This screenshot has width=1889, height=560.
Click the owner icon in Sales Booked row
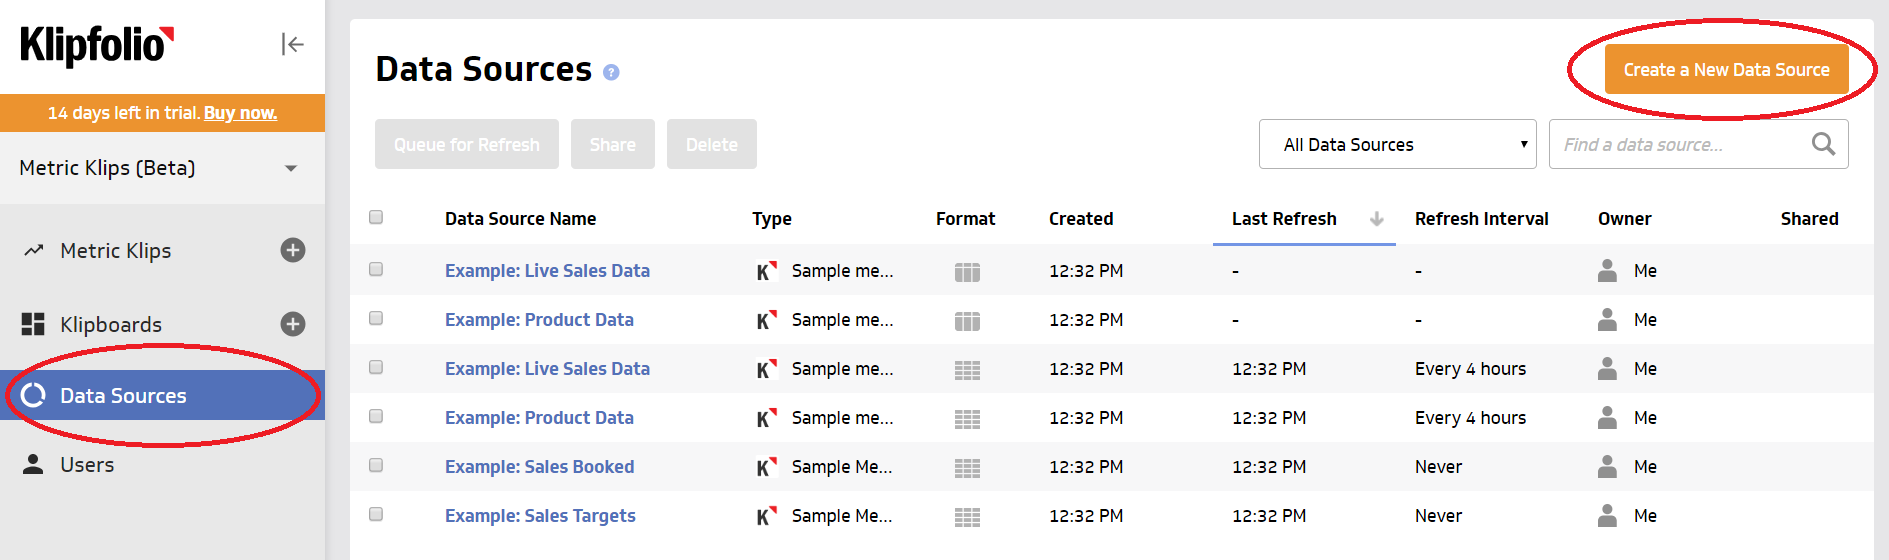coord(1607,466)
